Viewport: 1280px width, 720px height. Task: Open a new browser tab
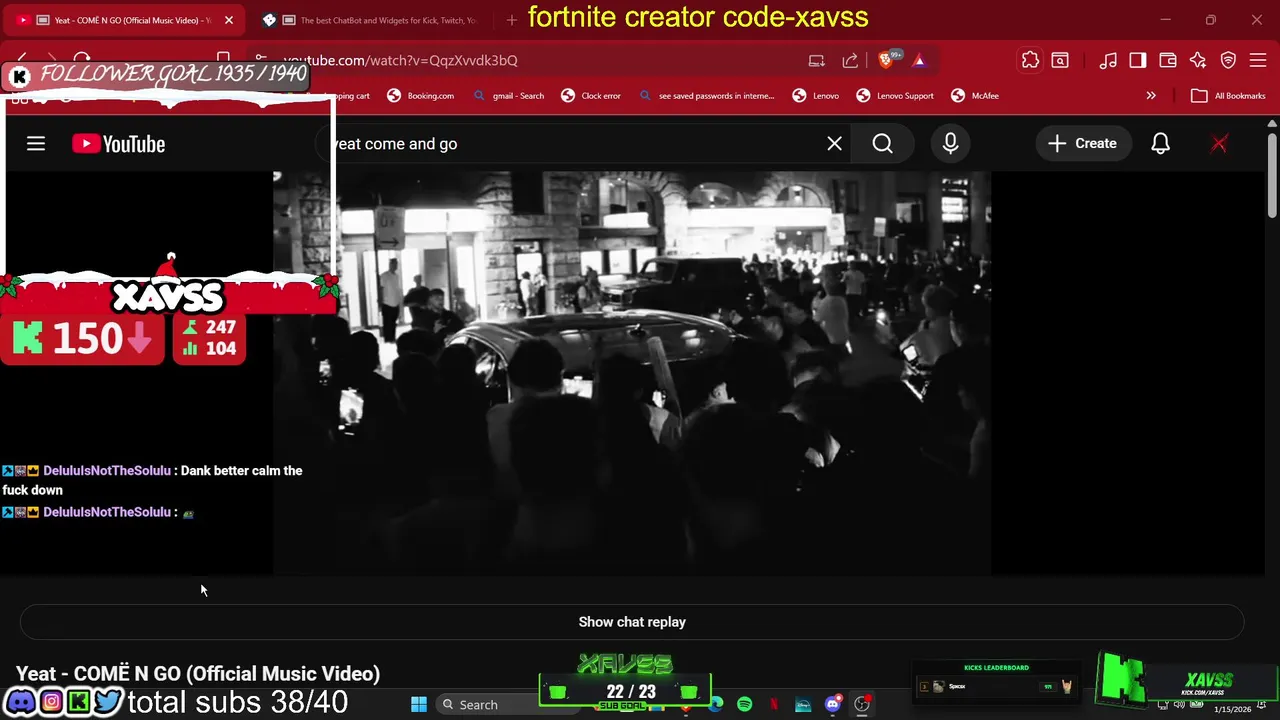(511, 20)
